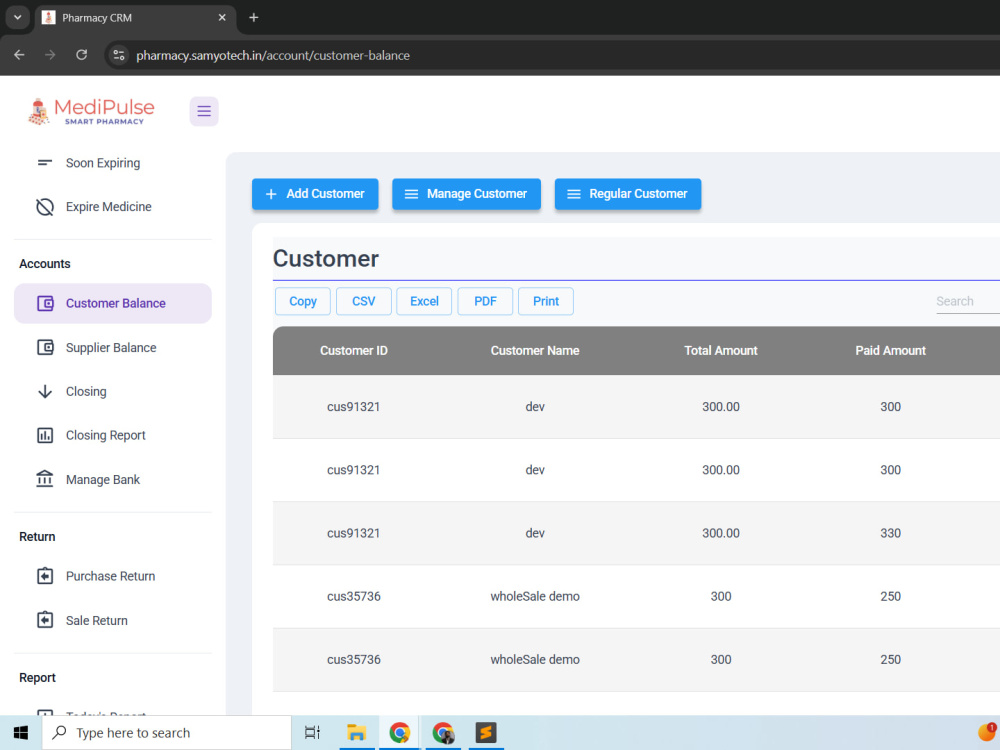Open the tab search dropdown arrow
The width and height of the screenshot is (1000, 750).
[x=17, y=17]
